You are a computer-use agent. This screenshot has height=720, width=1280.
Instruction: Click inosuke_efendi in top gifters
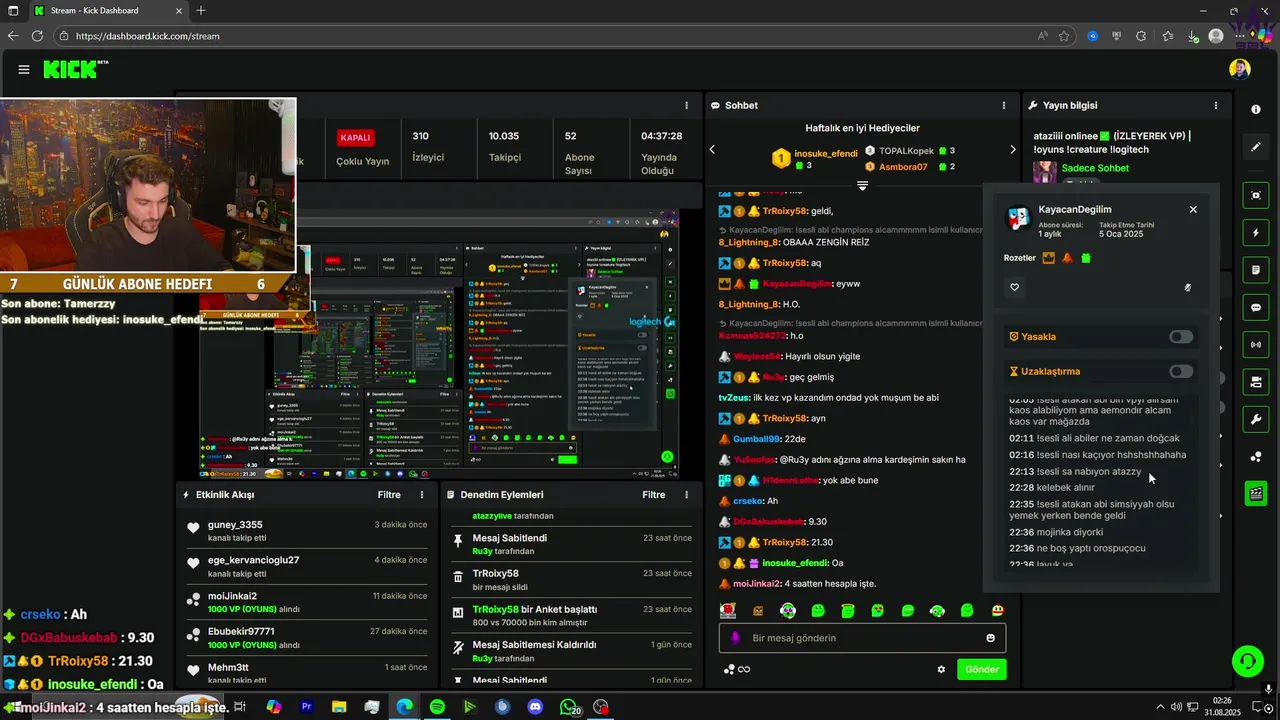[x=826, y=153]
